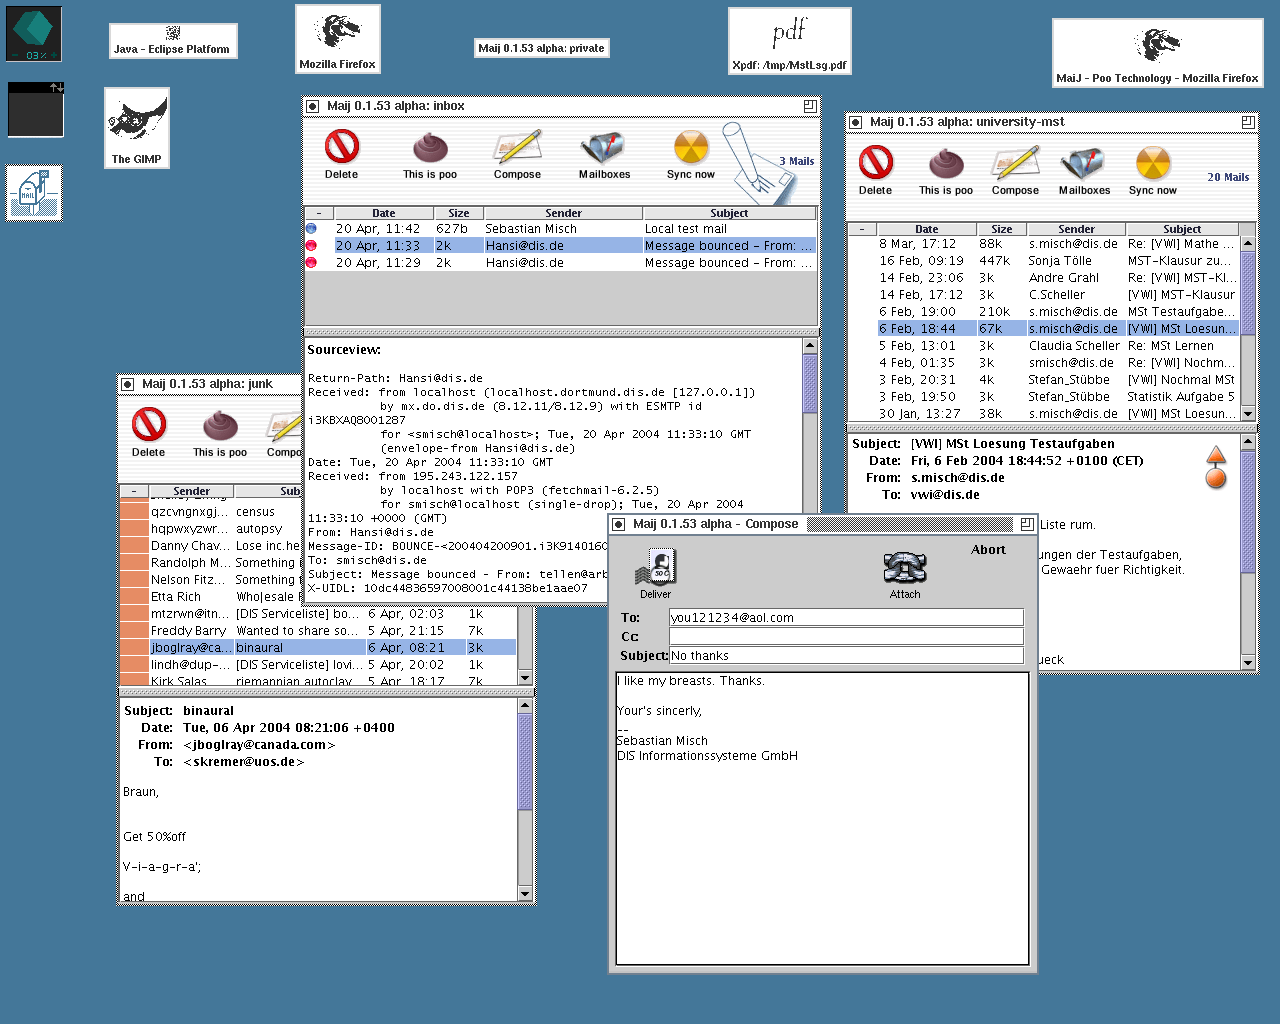Image resolution: width=1280 pixels, height=1024 pixels.
Task: Select the Freddy Barry junk mail row
Action: click(x=318, y=631)
